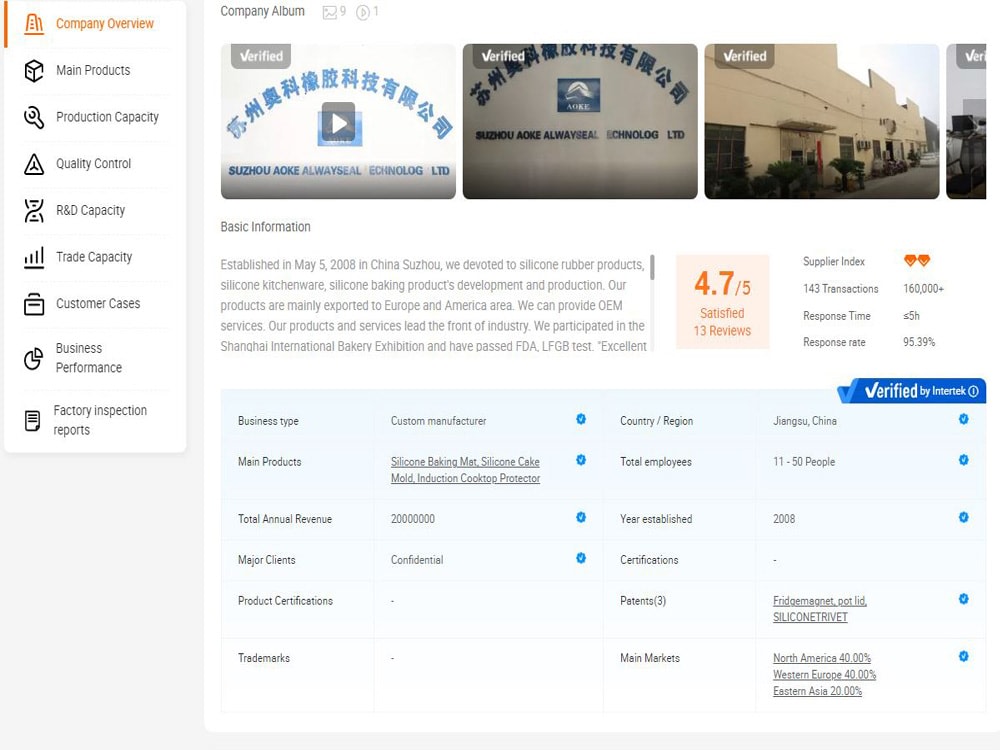The height and width of the screenshot is (750, 1000).
Task: Click the 143 Transactions label
Action: 841,289
